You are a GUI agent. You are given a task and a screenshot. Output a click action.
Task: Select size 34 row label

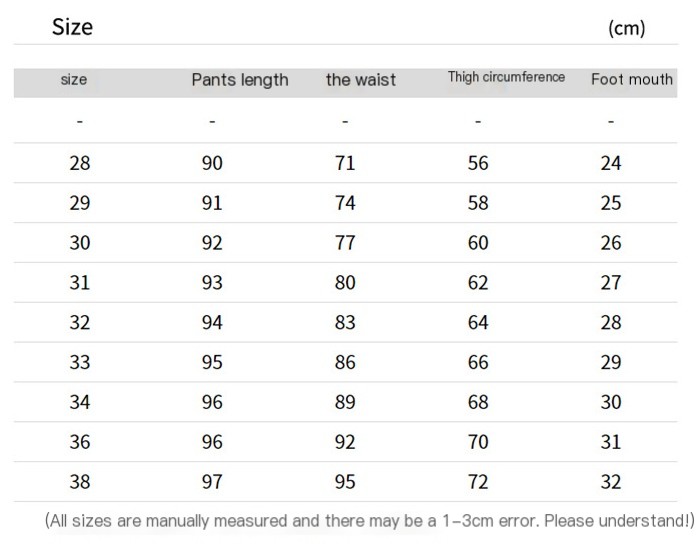[80, 402]
